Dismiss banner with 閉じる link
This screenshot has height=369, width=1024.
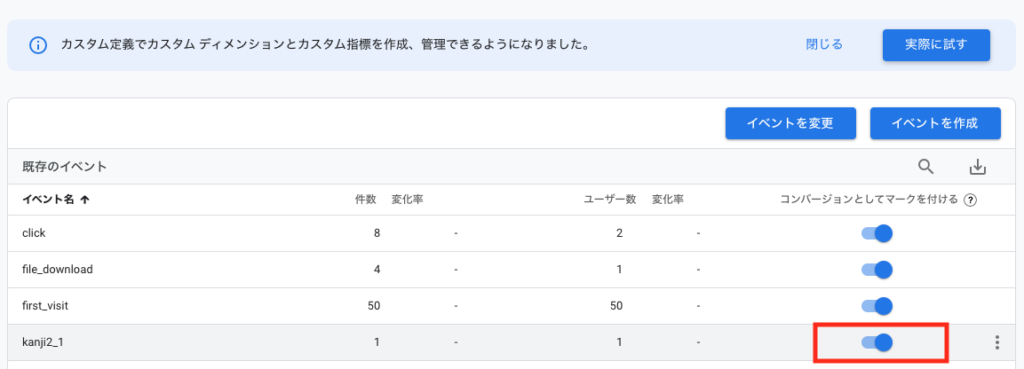[x=824, y=45]
